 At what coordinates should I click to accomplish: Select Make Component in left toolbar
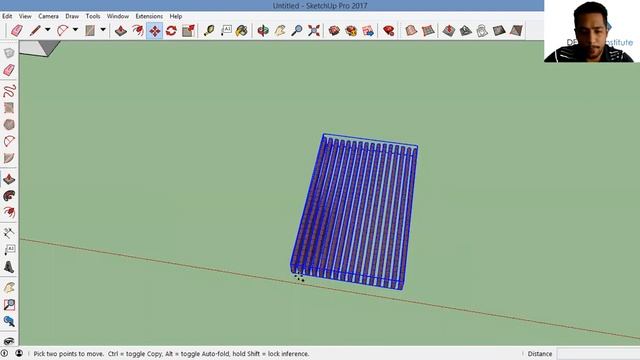9,53
